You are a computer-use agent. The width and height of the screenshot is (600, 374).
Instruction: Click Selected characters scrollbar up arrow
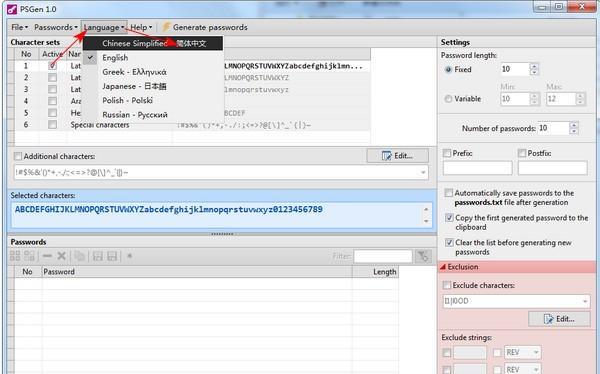click(426, 209)
